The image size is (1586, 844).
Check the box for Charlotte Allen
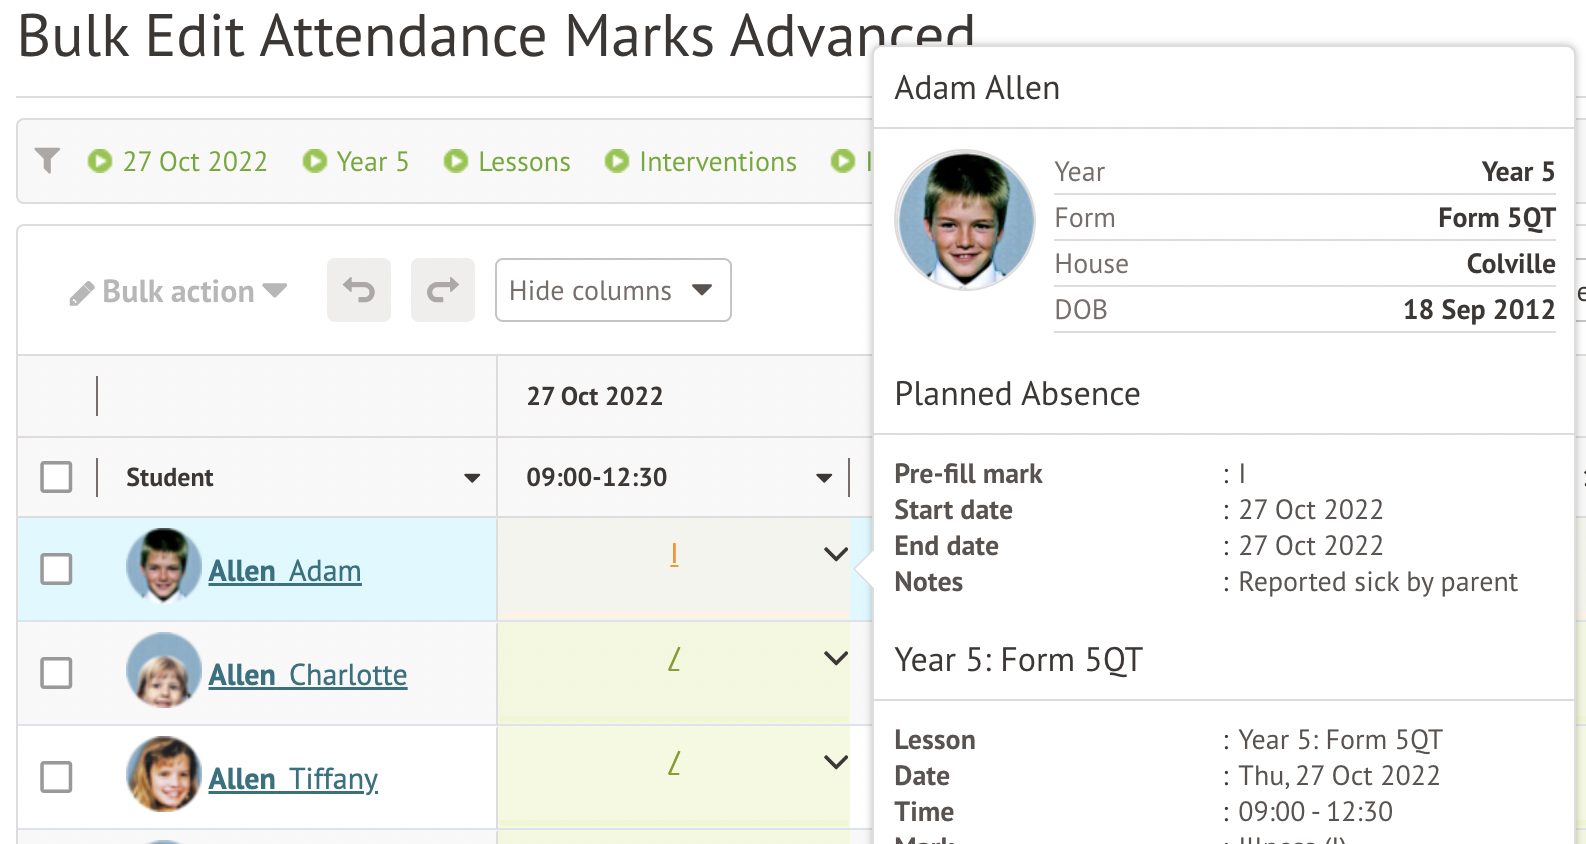click(x=57, y=673)
